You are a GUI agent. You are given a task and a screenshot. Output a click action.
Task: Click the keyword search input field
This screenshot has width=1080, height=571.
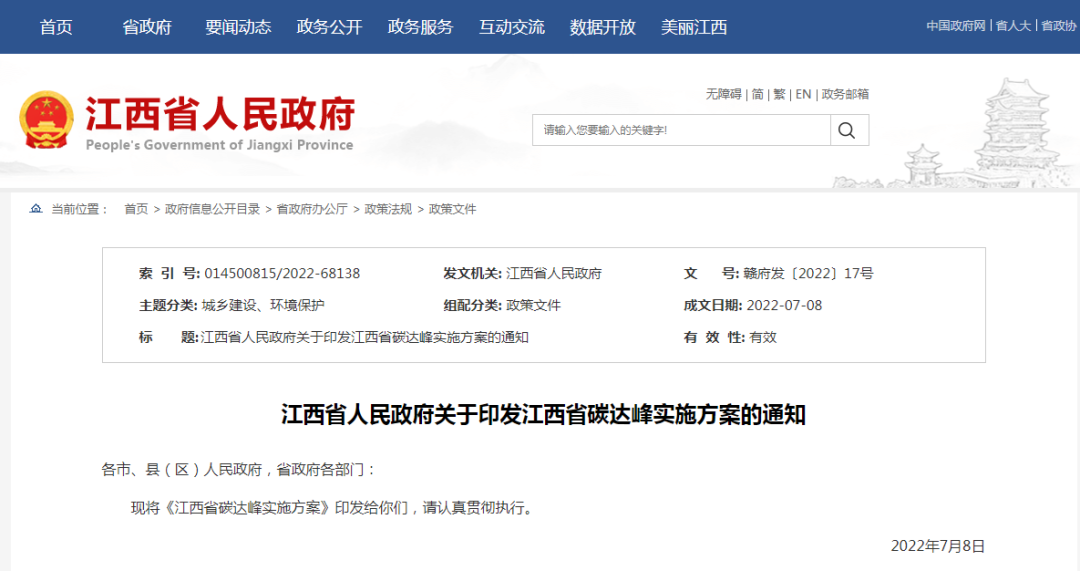click(680, 130)
